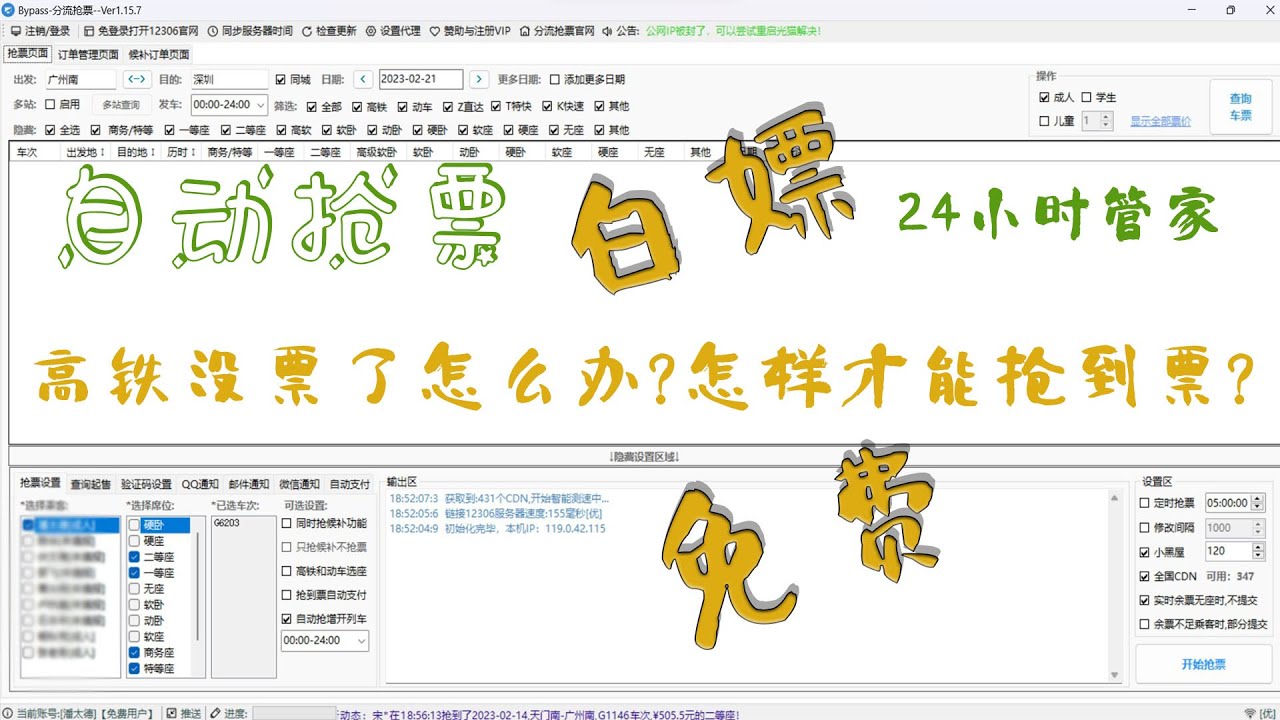Adjust the 定时抢票 time spinner

pos(1258,503)
